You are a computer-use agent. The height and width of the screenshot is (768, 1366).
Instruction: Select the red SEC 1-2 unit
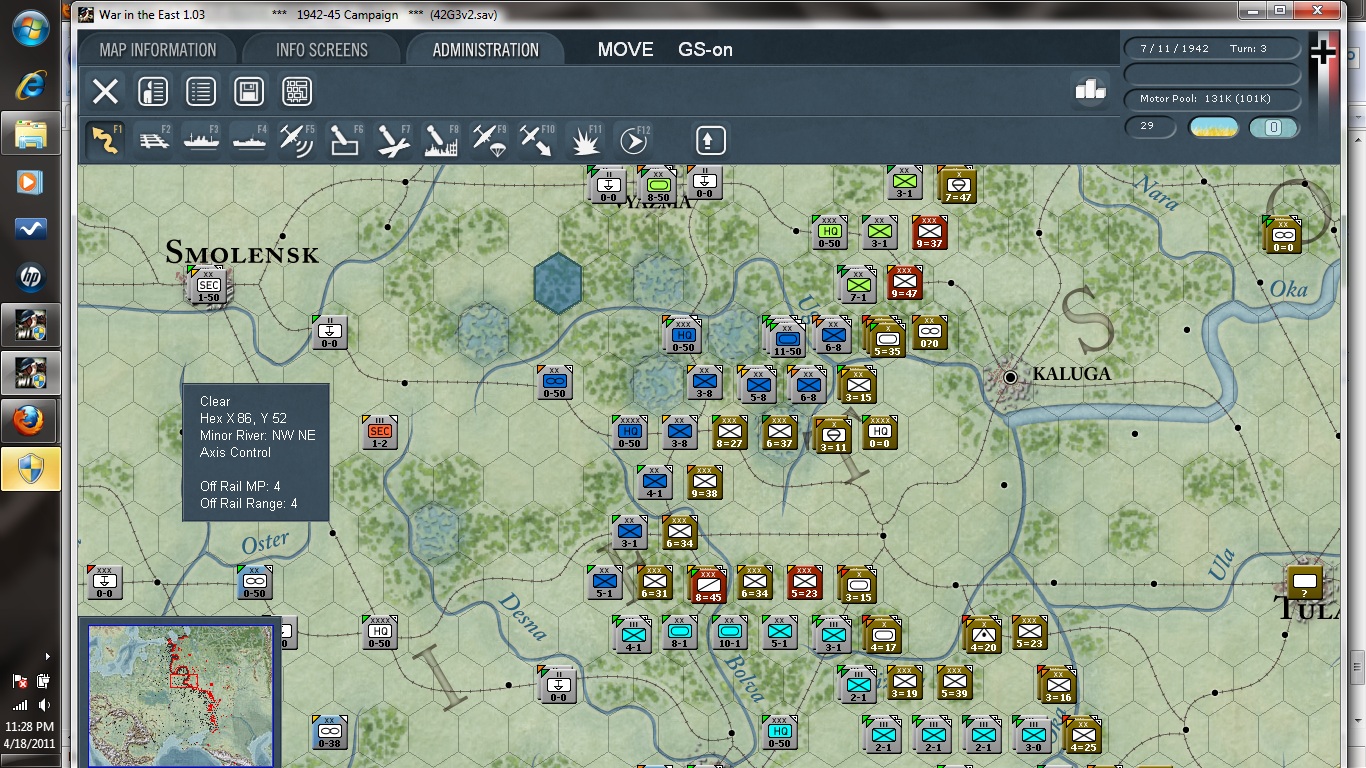coord(380,432)
